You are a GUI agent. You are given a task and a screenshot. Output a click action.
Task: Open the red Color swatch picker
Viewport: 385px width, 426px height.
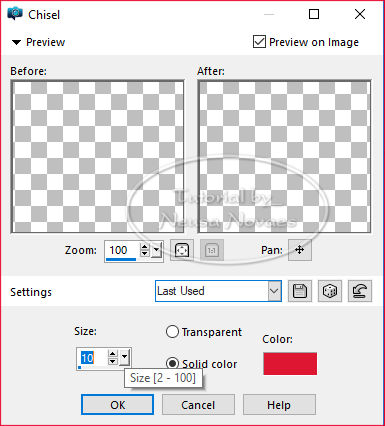point(290,363)
